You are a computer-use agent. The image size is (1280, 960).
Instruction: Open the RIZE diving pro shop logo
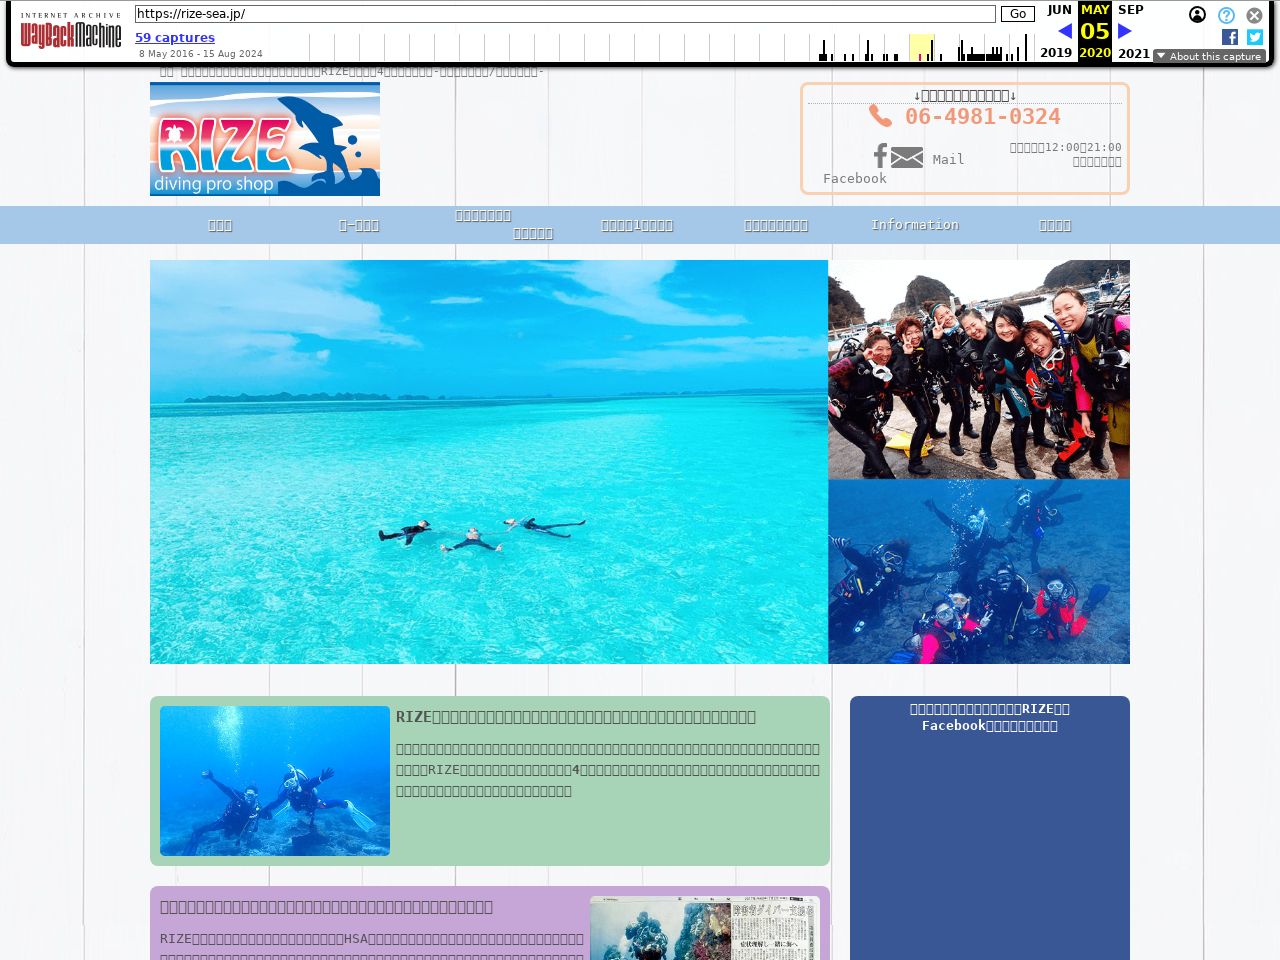tap(265, 139)
